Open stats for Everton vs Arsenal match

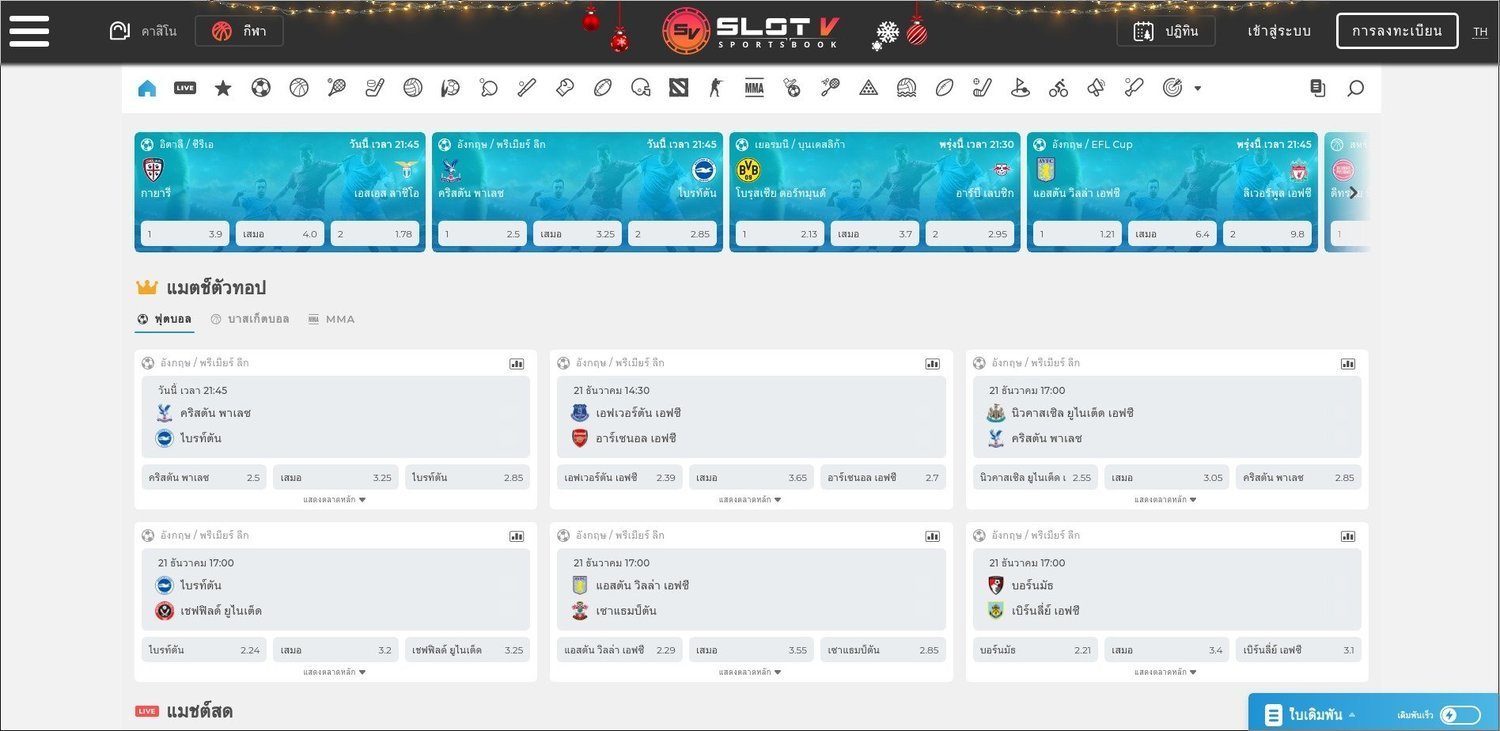pyautogui.click(x=932, y=364)
